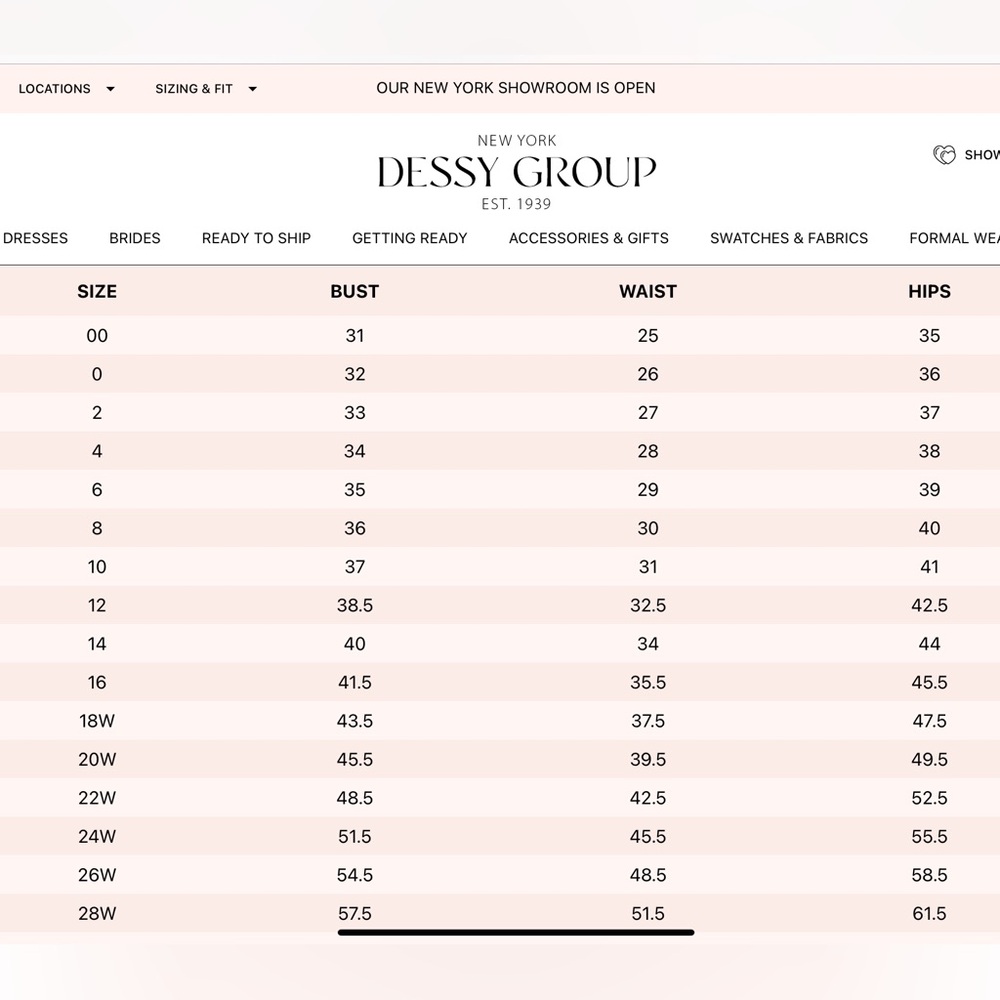Click the New York showroom open announcement

tap(516, 88)
